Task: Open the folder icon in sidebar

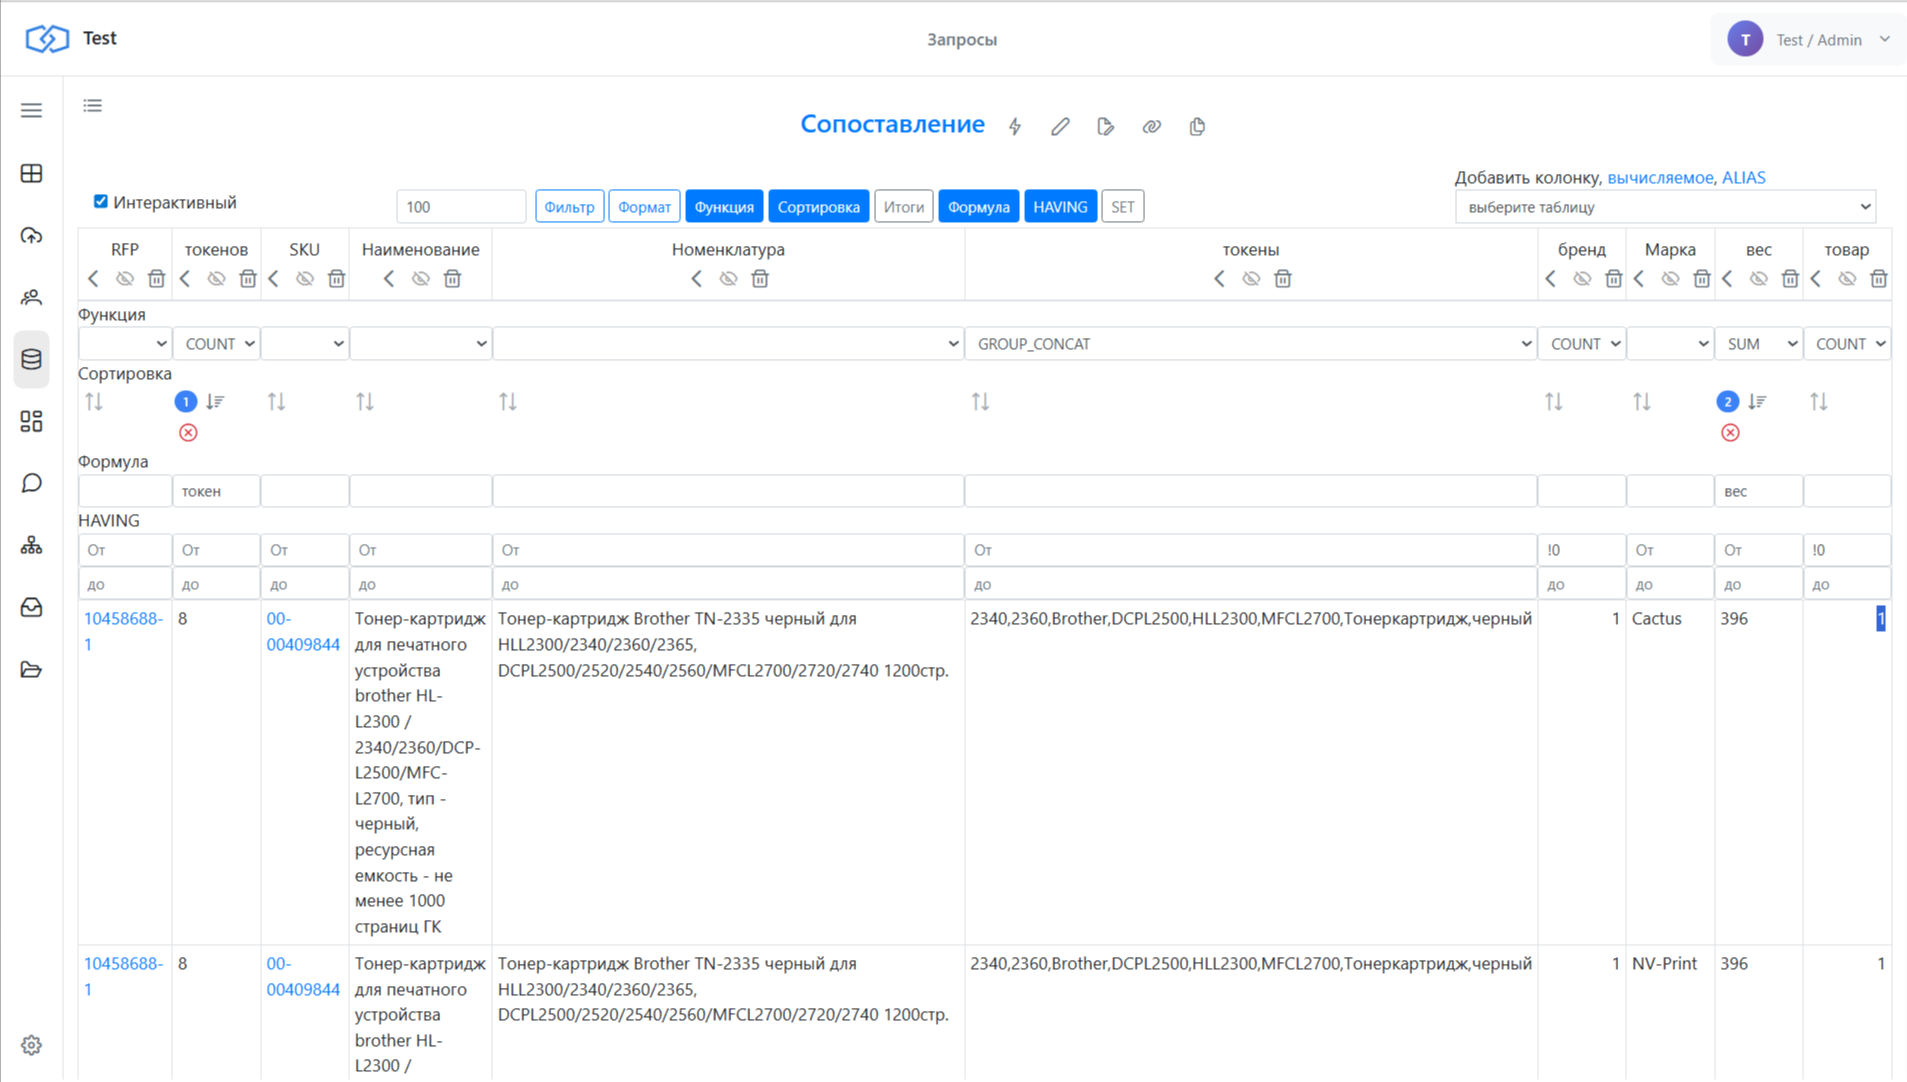Action: click(x=32, y=669)
